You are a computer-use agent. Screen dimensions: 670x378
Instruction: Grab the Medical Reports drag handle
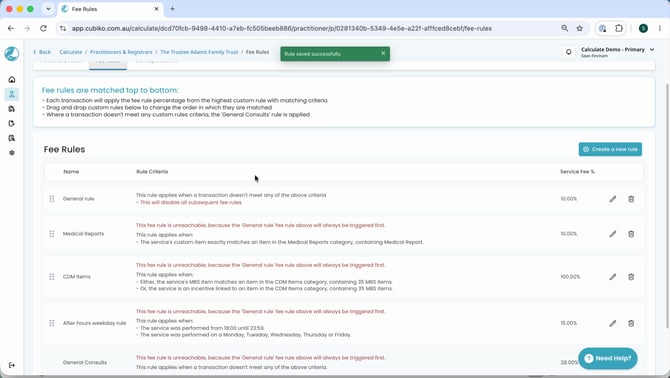click(x=52, y=234)
